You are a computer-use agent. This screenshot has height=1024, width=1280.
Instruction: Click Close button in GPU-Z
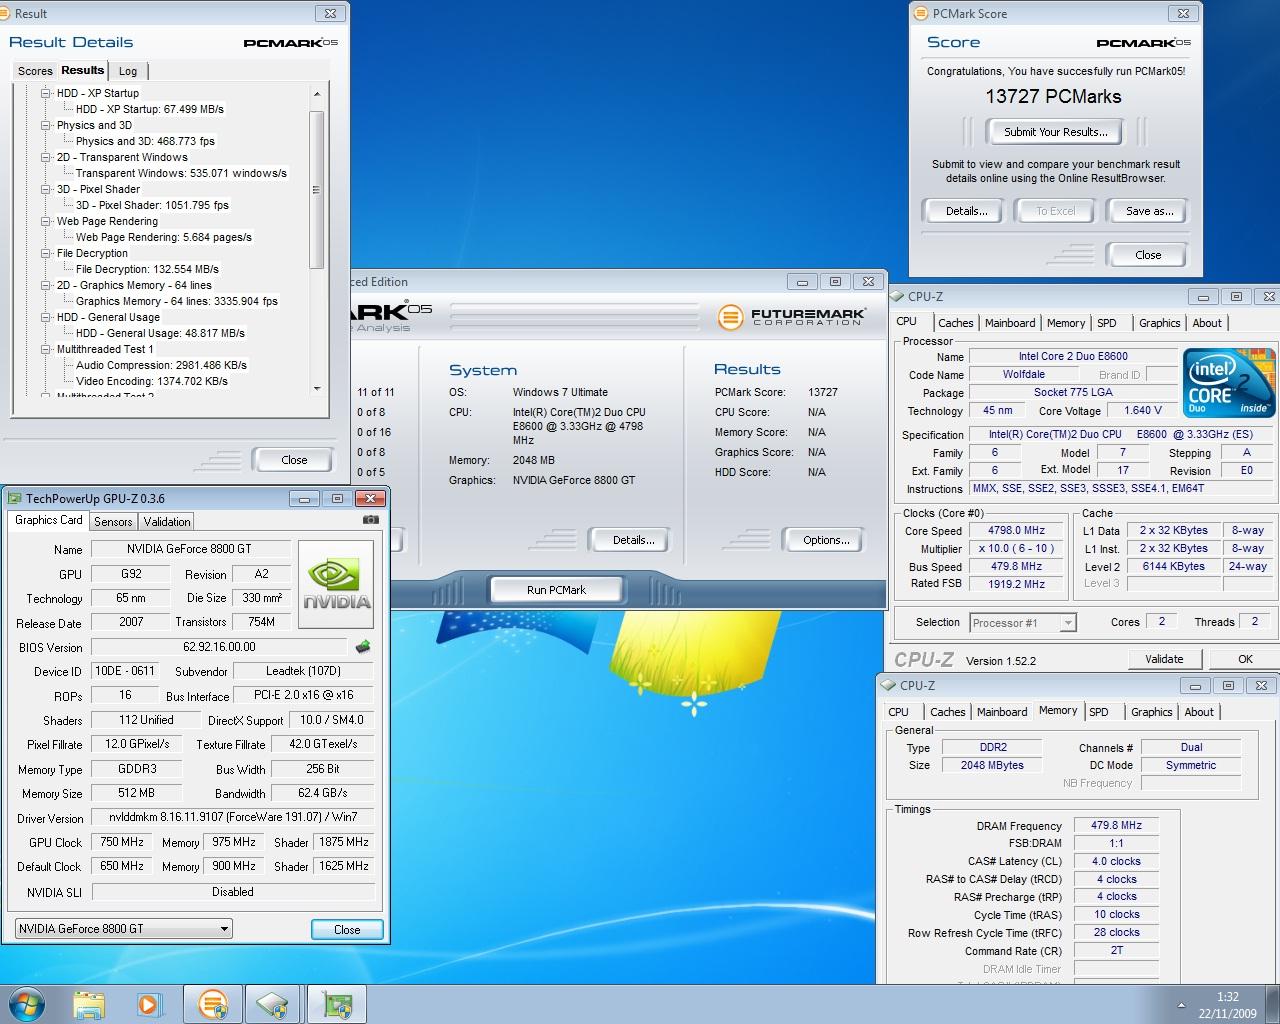(347, 929)
